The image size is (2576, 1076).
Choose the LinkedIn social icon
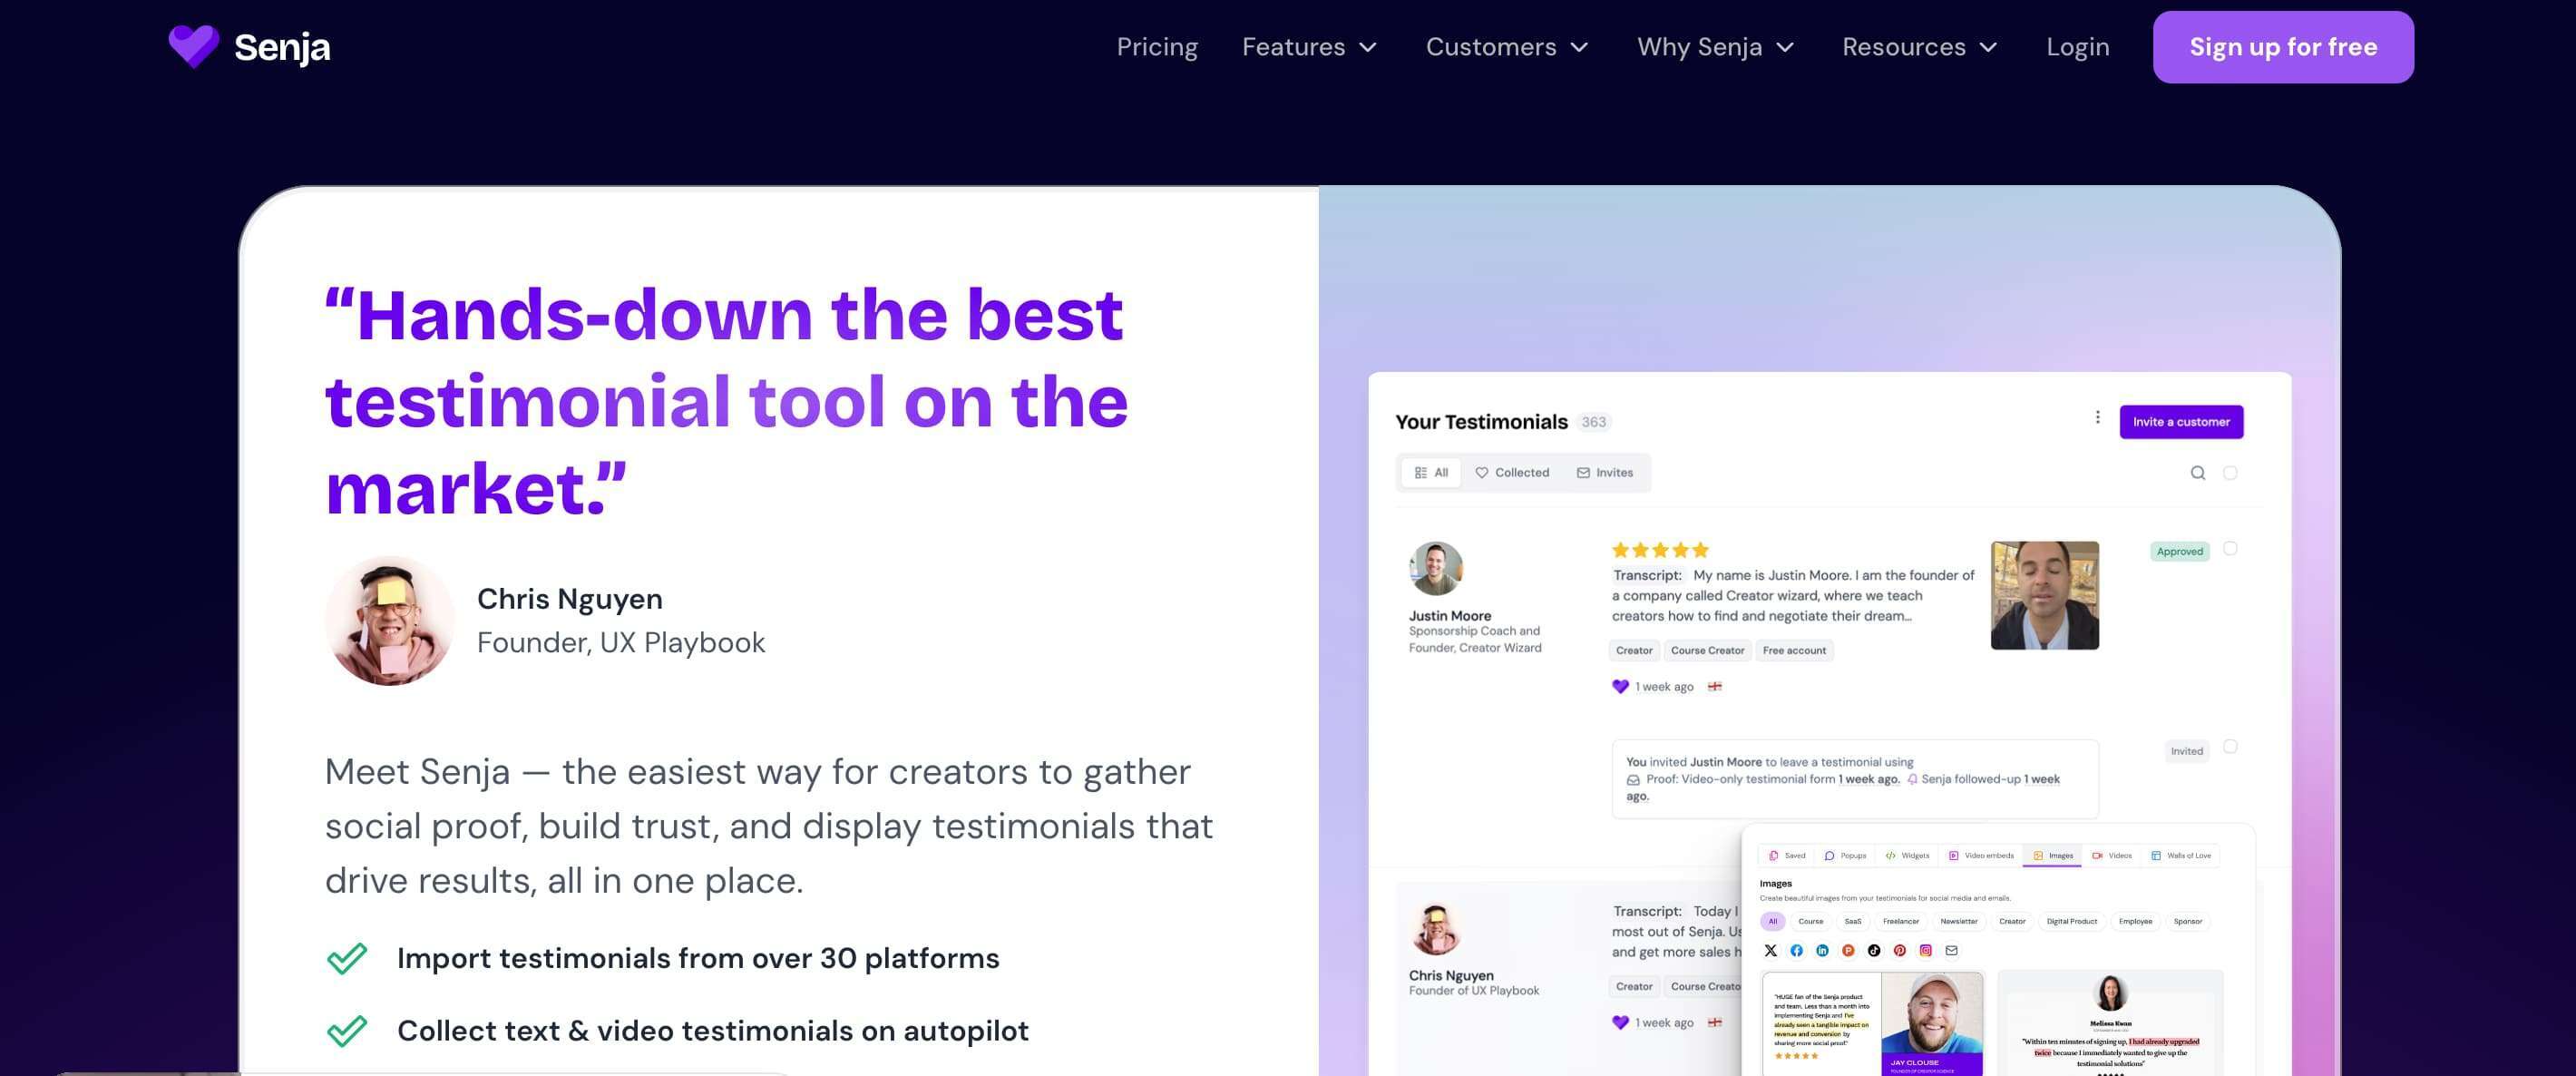coord(1822,951)
